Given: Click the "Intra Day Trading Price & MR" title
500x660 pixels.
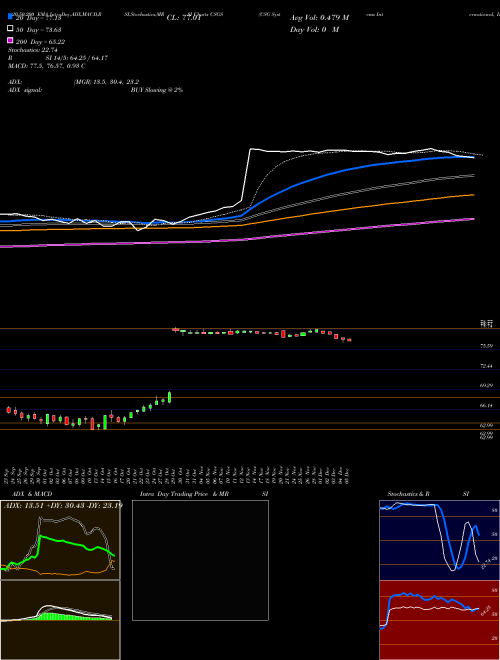Looking at the screenshot, I should coord(184,494).
